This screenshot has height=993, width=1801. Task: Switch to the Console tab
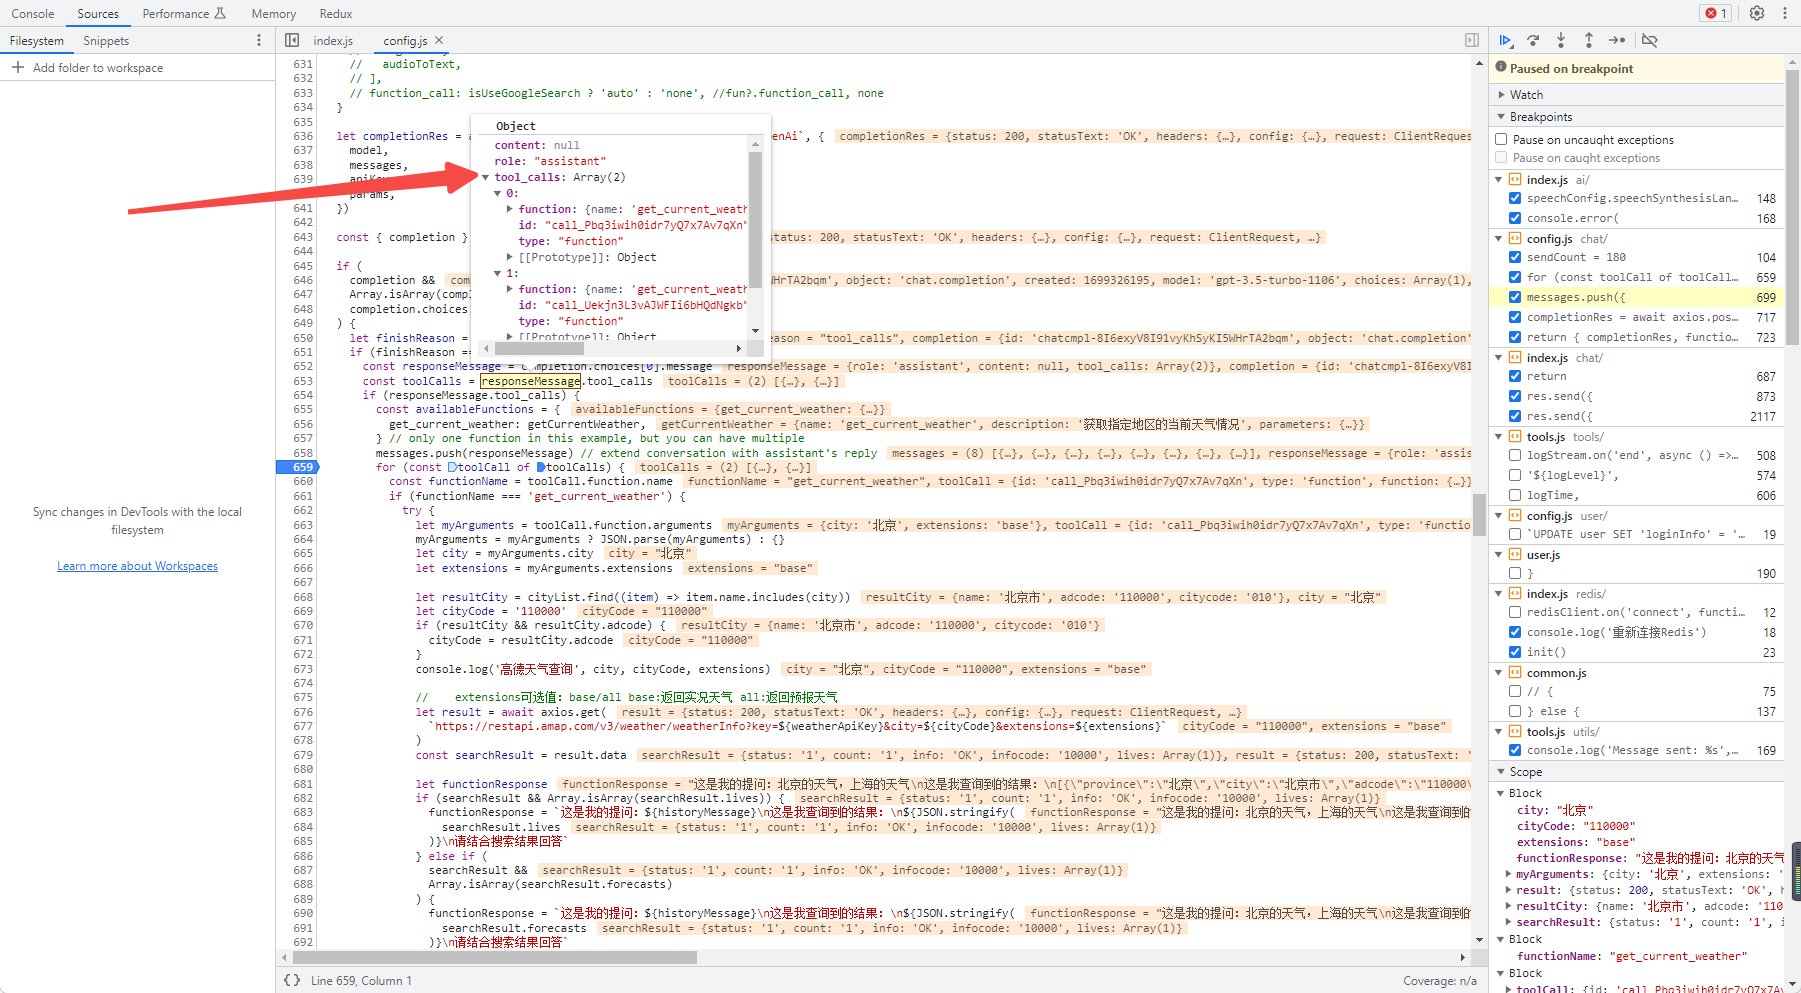coord(33,13)
